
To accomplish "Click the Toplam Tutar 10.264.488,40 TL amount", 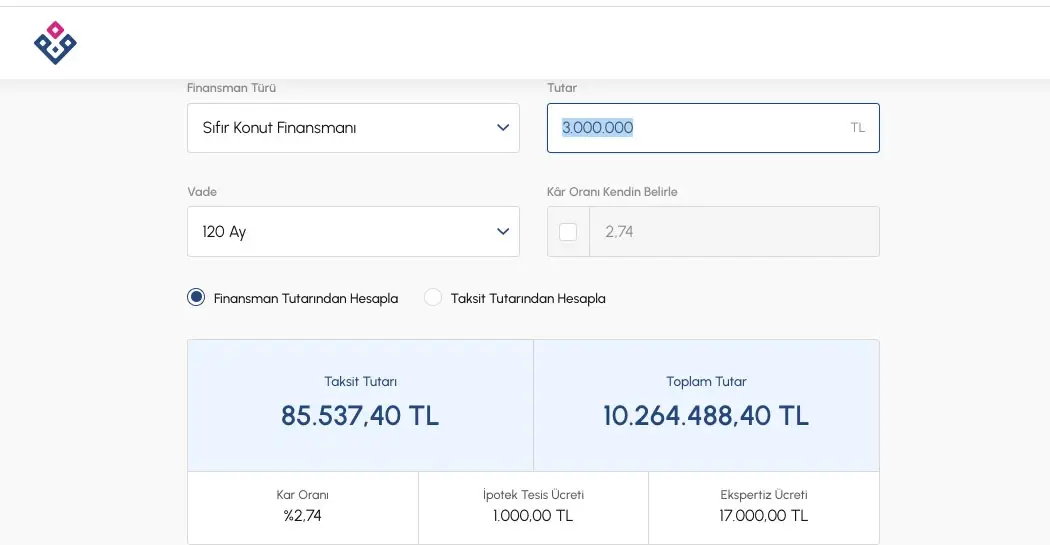I will tap(706, 416).
